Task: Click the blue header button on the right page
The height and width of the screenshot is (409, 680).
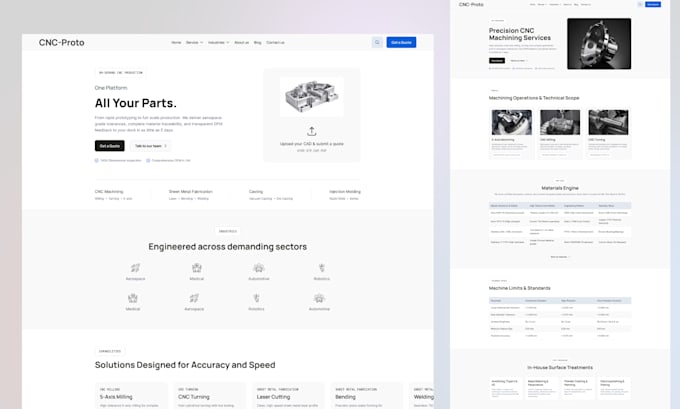Action: pyautogui.click(x=653, y=4)
